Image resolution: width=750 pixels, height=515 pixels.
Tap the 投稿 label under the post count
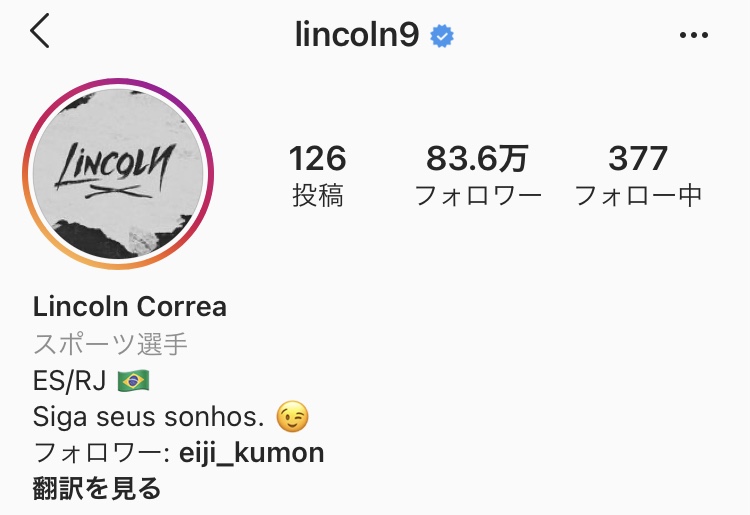pos(318,195)
